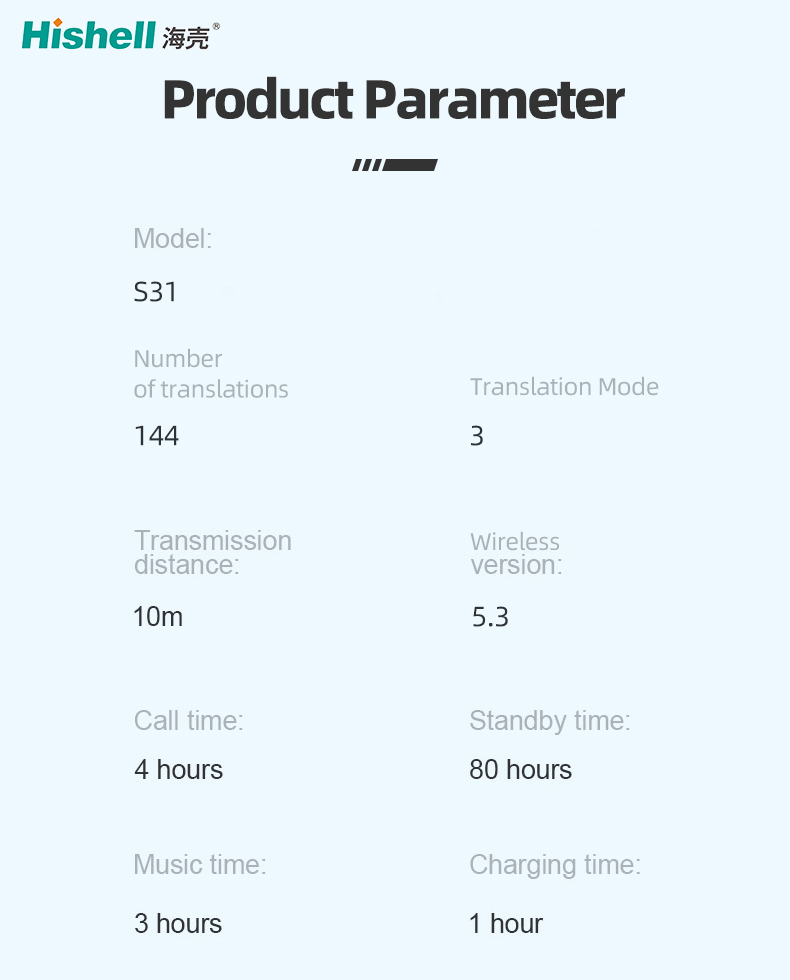The width and height of the screenshot is (790, 980).
Task: Select the 144 translations value
Action: (x=157, y=436)
